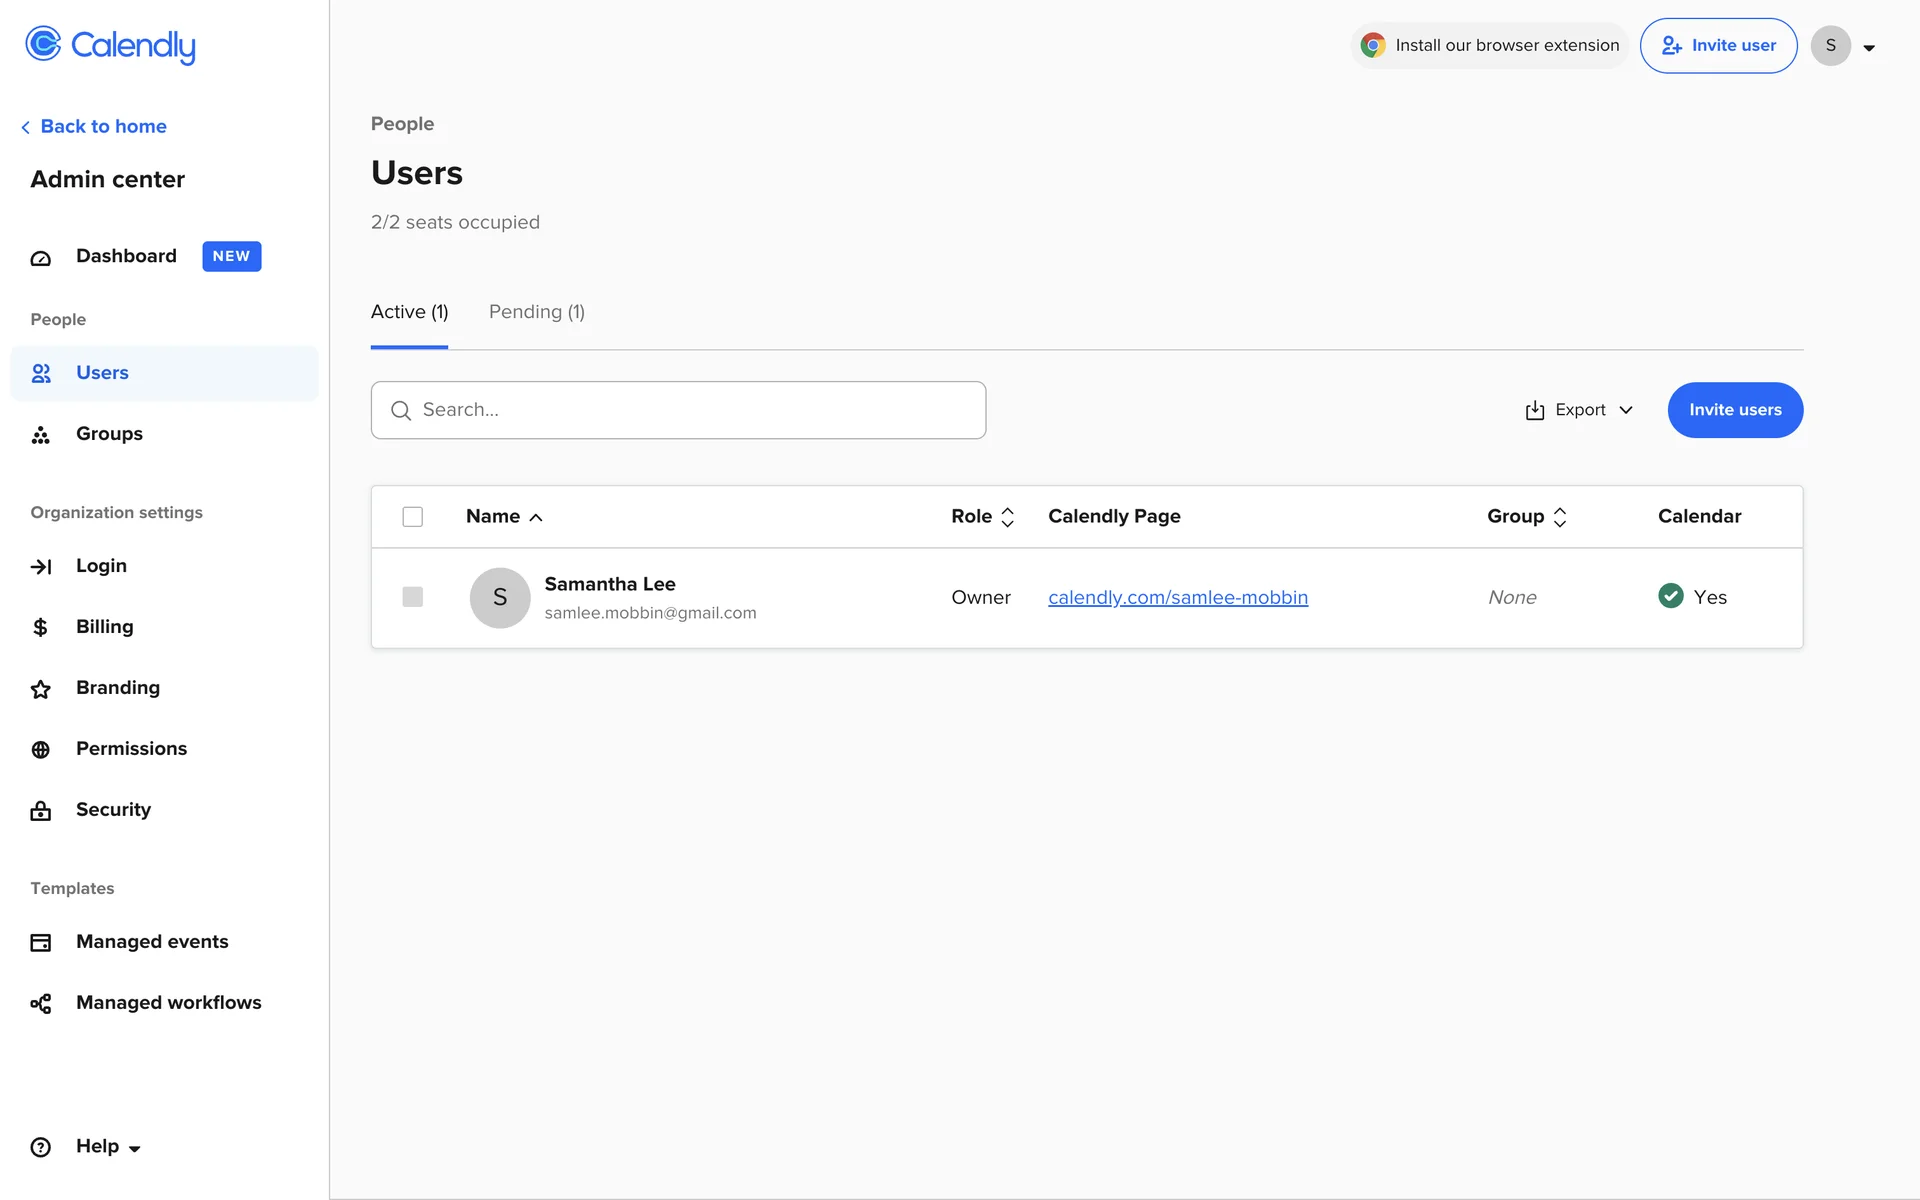Viewport: 1920px width, 1200px height.
Task: Open Branding star icon
Action: pyautogui.click(x=40, y=689)
